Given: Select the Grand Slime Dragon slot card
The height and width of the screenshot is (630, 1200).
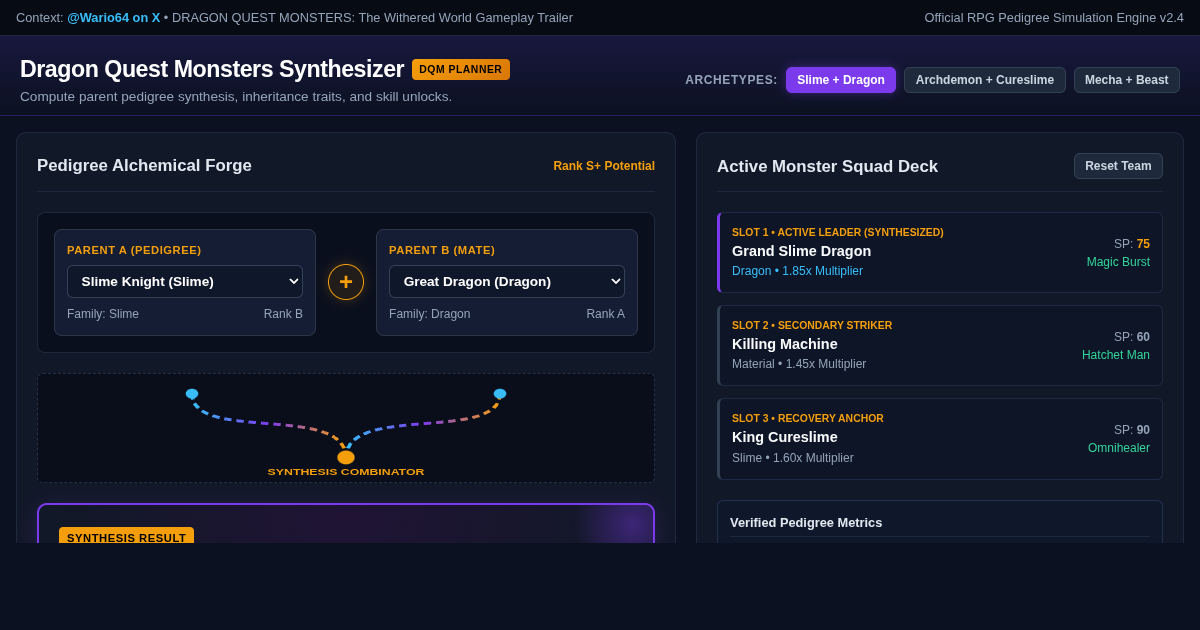Looking at the screenshot, I should (x=940, y=252).
